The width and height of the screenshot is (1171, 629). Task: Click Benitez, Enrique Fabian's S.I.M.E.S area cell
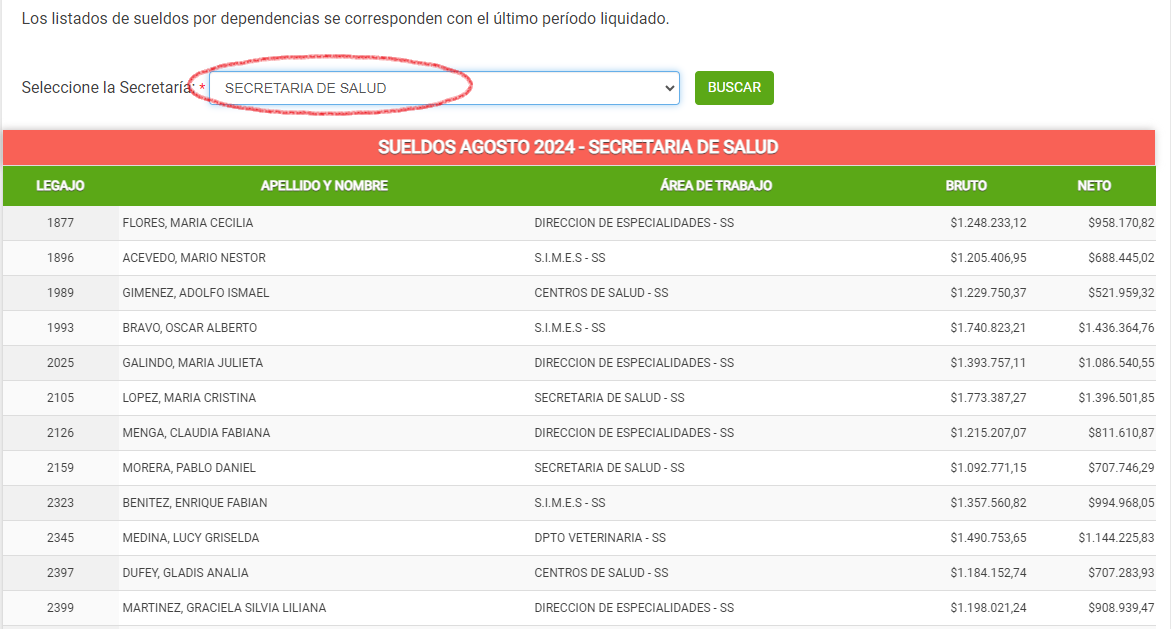[570, 503]
